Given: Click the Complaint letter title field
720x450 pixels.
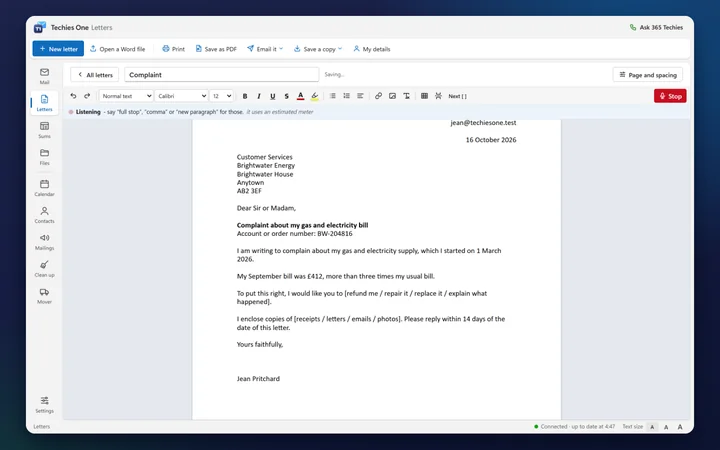Looking at the screenshot, I should pos(221,74).
